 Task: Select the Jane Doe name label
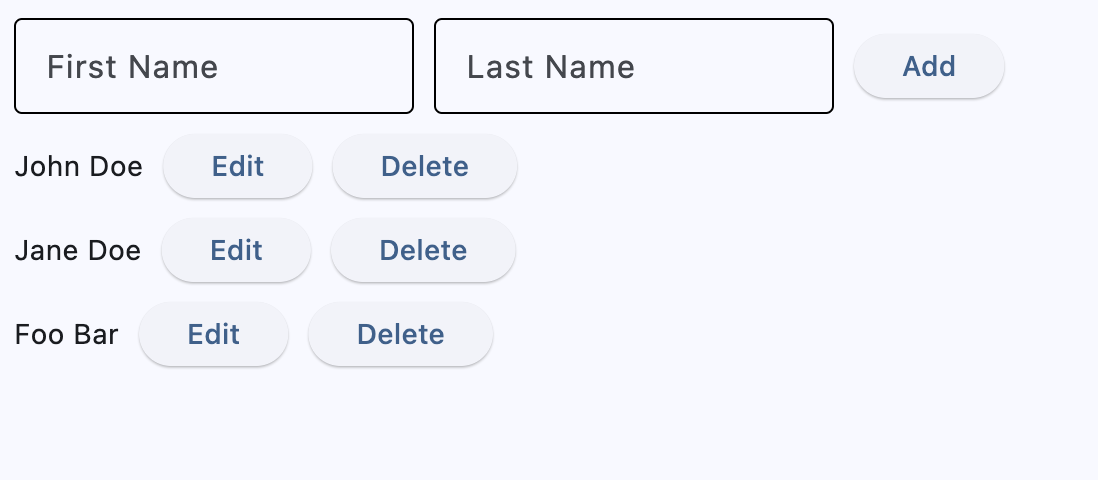click(x=78, y=250)
